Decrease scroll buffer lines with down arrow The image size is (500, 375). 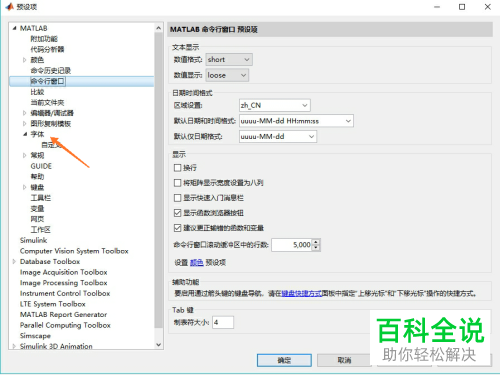[316, 248]
